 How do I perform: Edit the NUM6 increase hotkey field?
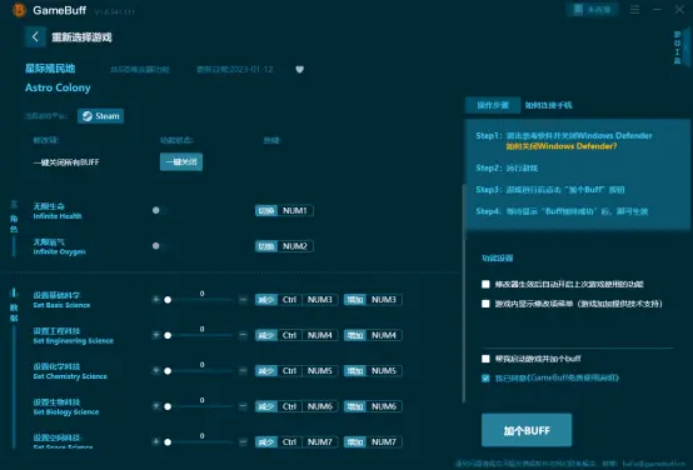click(x=384, y=406)
